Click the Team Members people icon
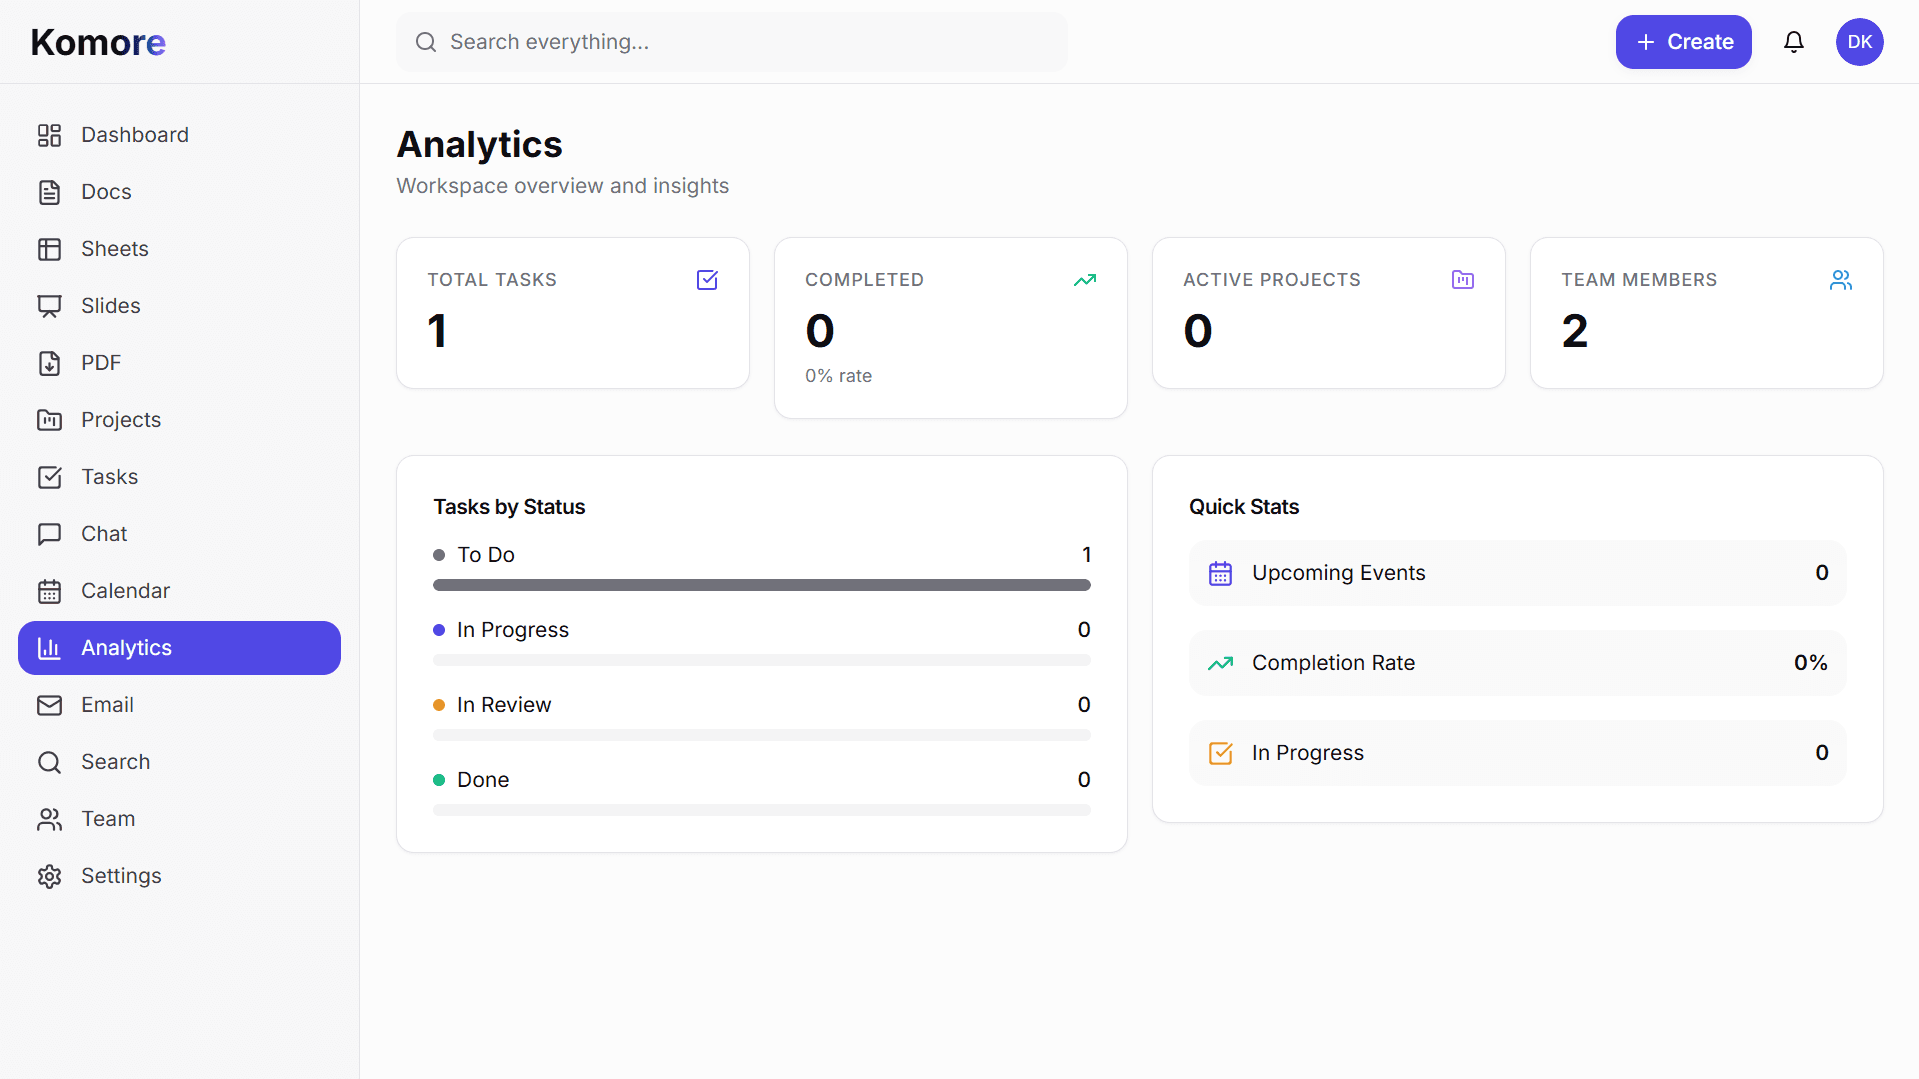Viewport: 1919px width, 1079px height. [x=1841, y=280]
